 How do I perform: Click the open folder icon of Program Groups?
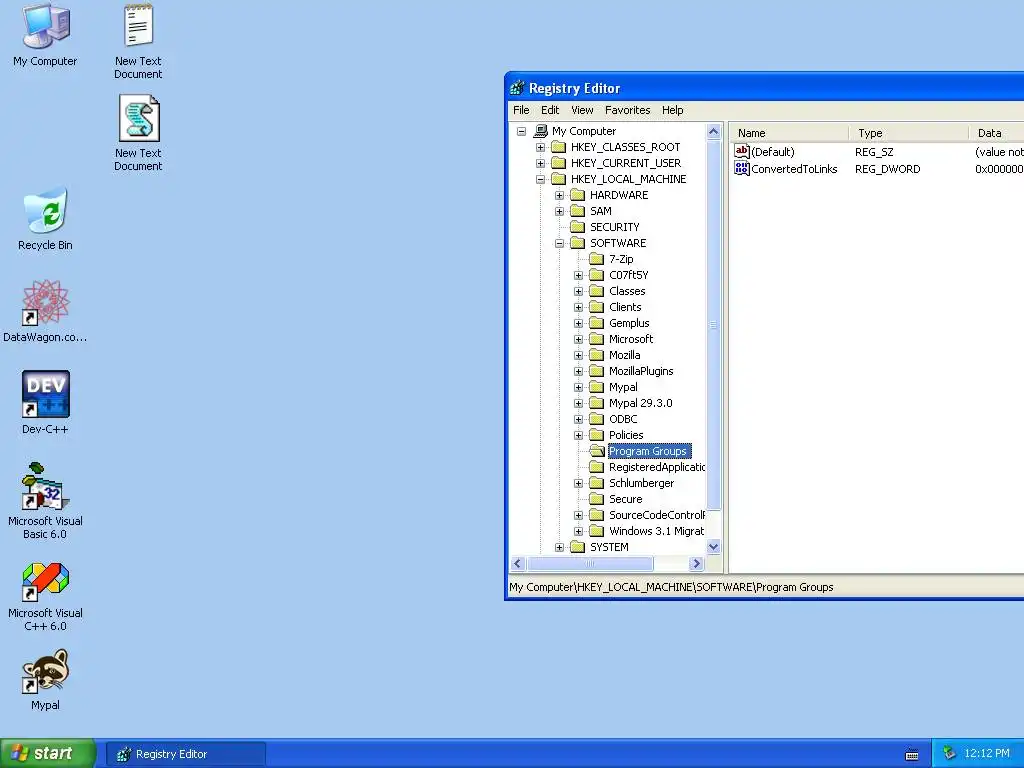point(596,451)
